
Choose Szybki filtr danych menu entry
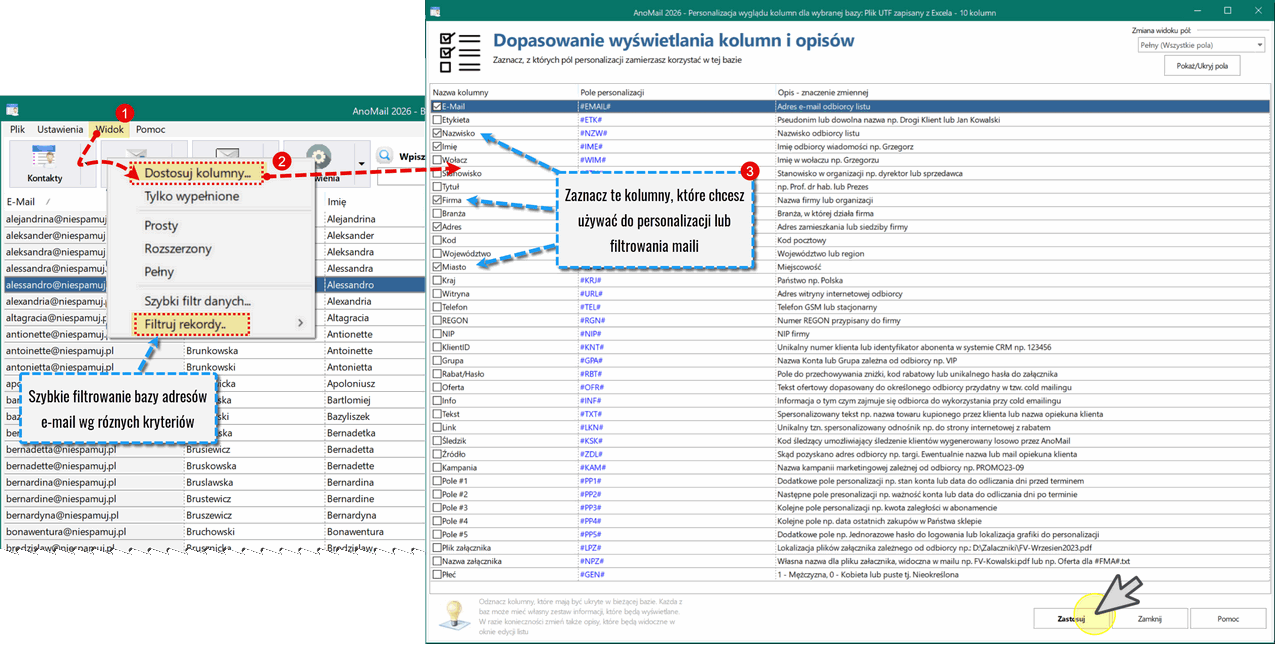click(198, 301)
